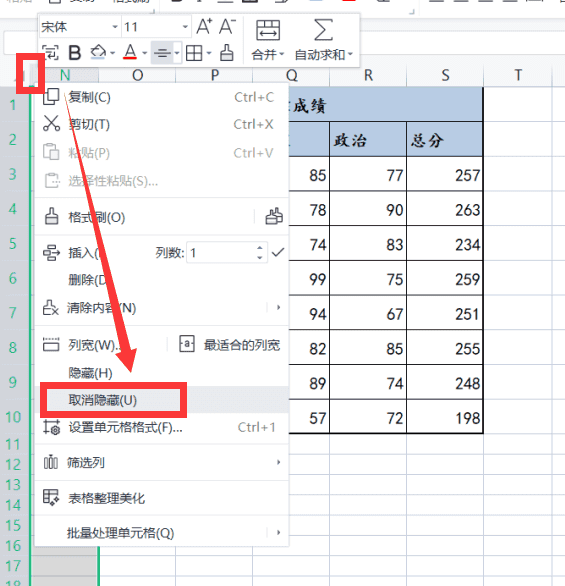Image resolution: width=565 pixels, height=586 pixels.
Task: Open the font size dropdown showing 11
Action: 185,27
